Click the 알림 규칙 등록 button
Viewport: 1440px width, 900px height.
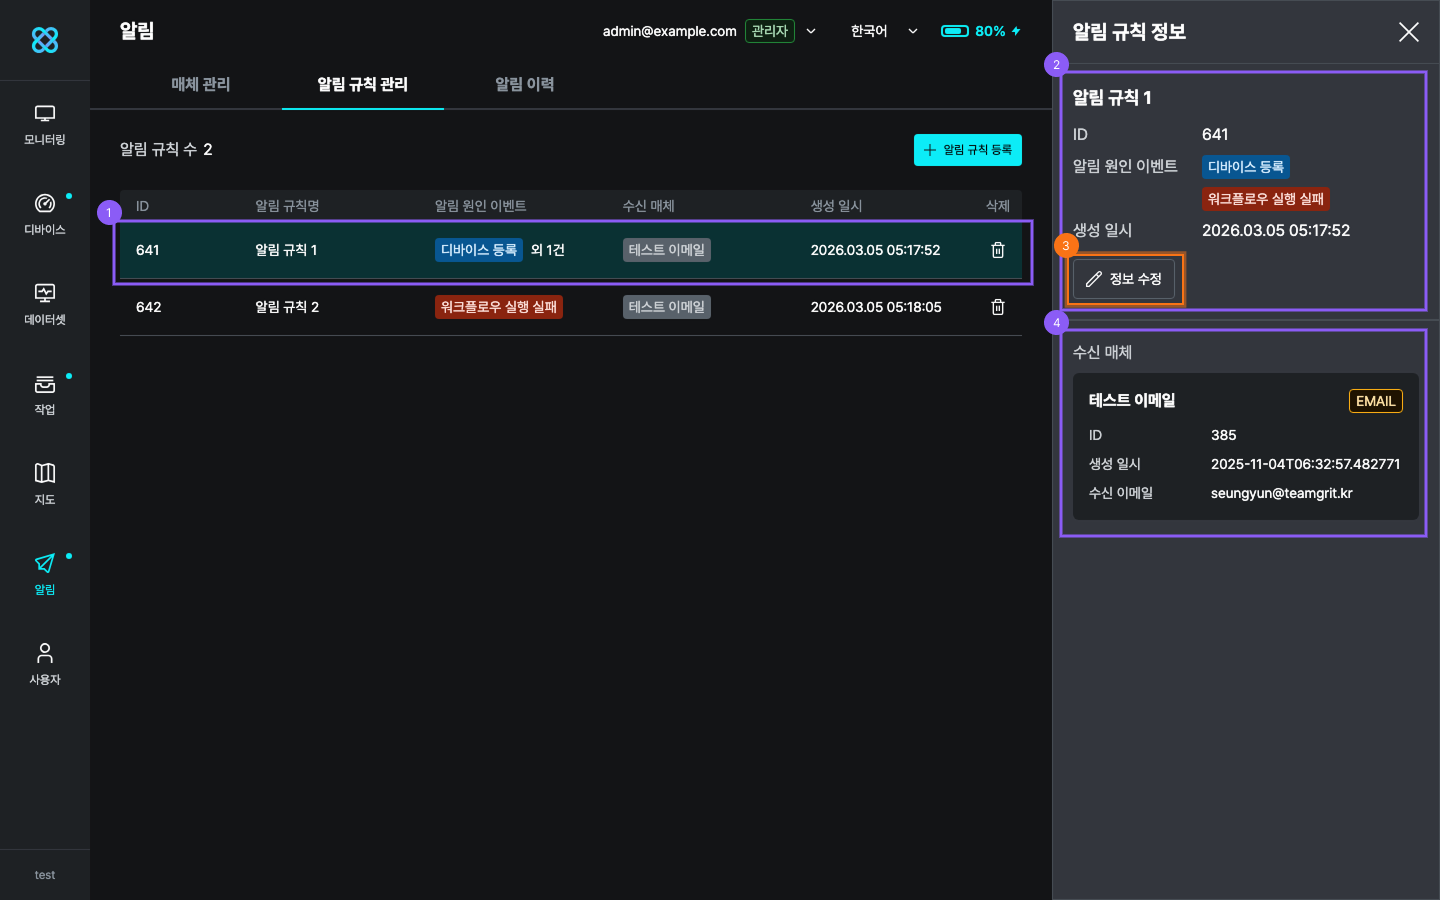[x=967, y=150]
